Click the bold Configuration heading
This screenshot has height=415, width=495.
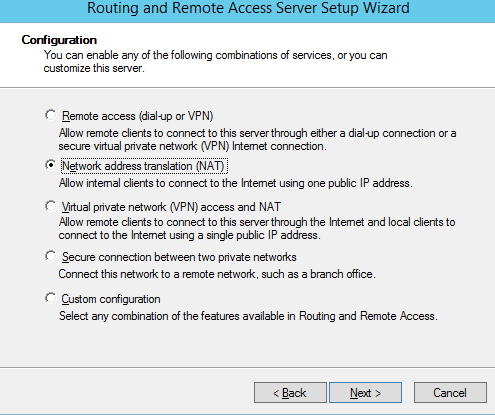(x=59, y=40)
